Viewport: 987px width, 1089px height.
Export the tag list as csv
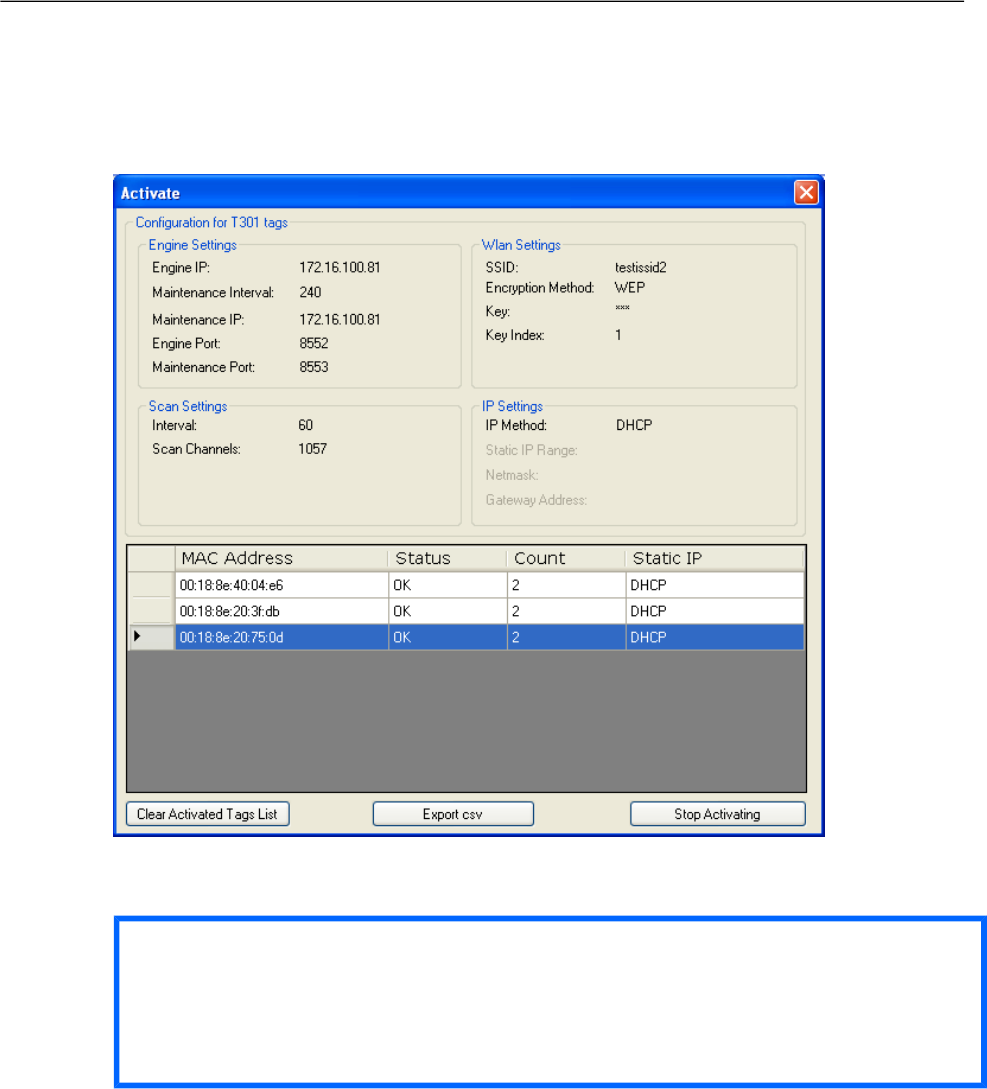coord(453,814)
